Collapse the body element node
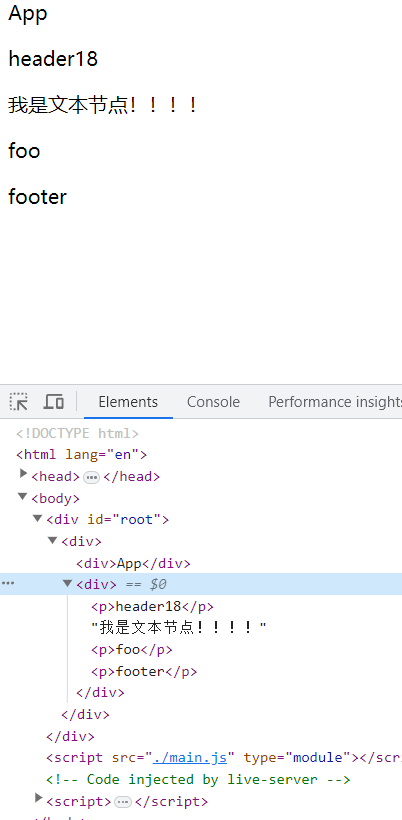 tap(22, 496)
